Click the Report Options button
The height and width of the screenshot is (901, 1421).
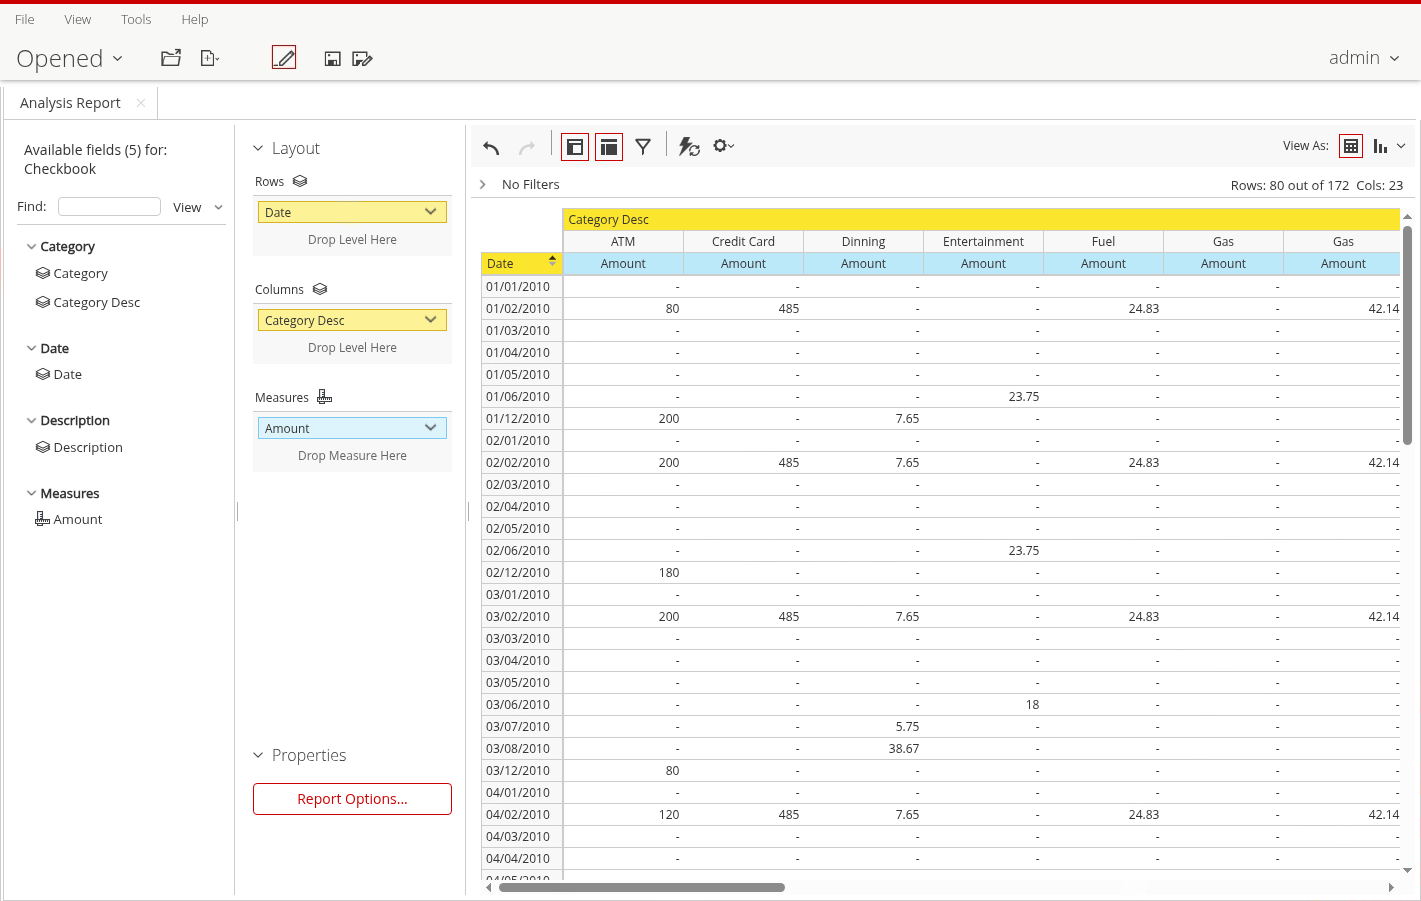(352, 799)
